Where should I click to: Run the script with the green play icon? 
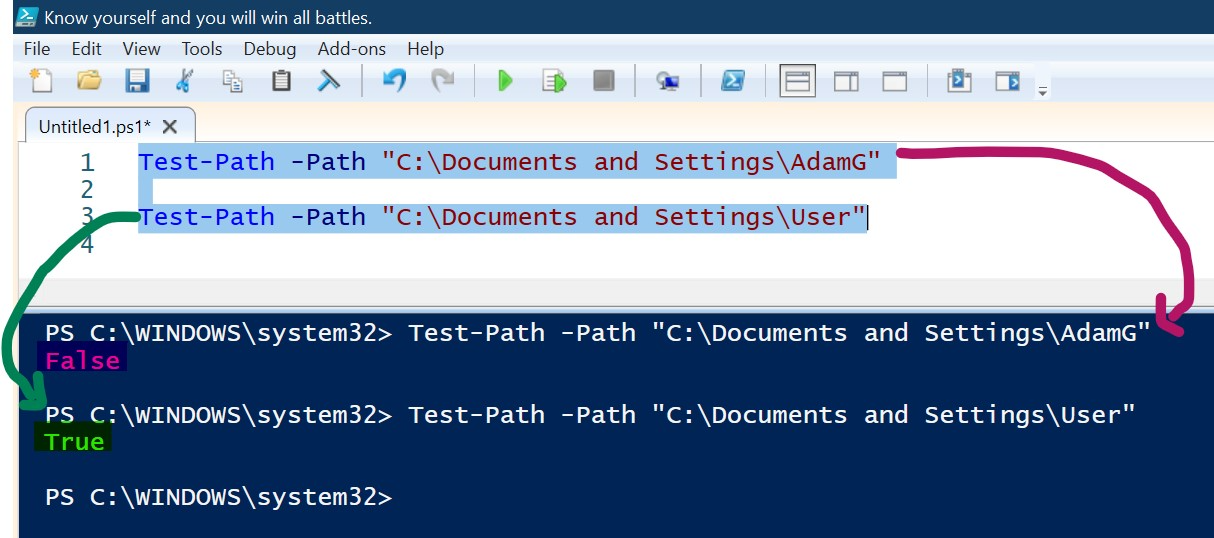point(505,81)
